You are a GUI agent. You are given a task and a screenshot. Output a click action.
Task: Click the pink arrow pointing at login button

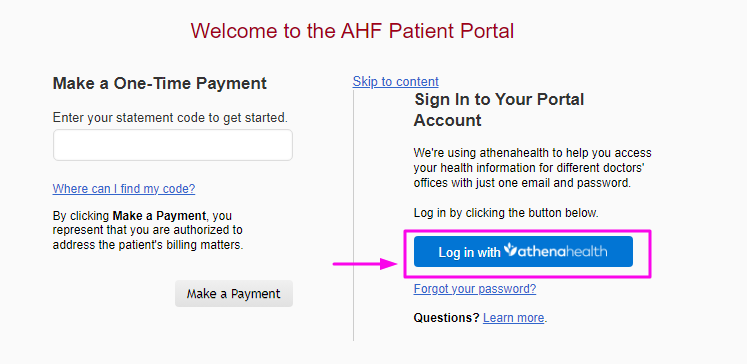click(364, 263)
